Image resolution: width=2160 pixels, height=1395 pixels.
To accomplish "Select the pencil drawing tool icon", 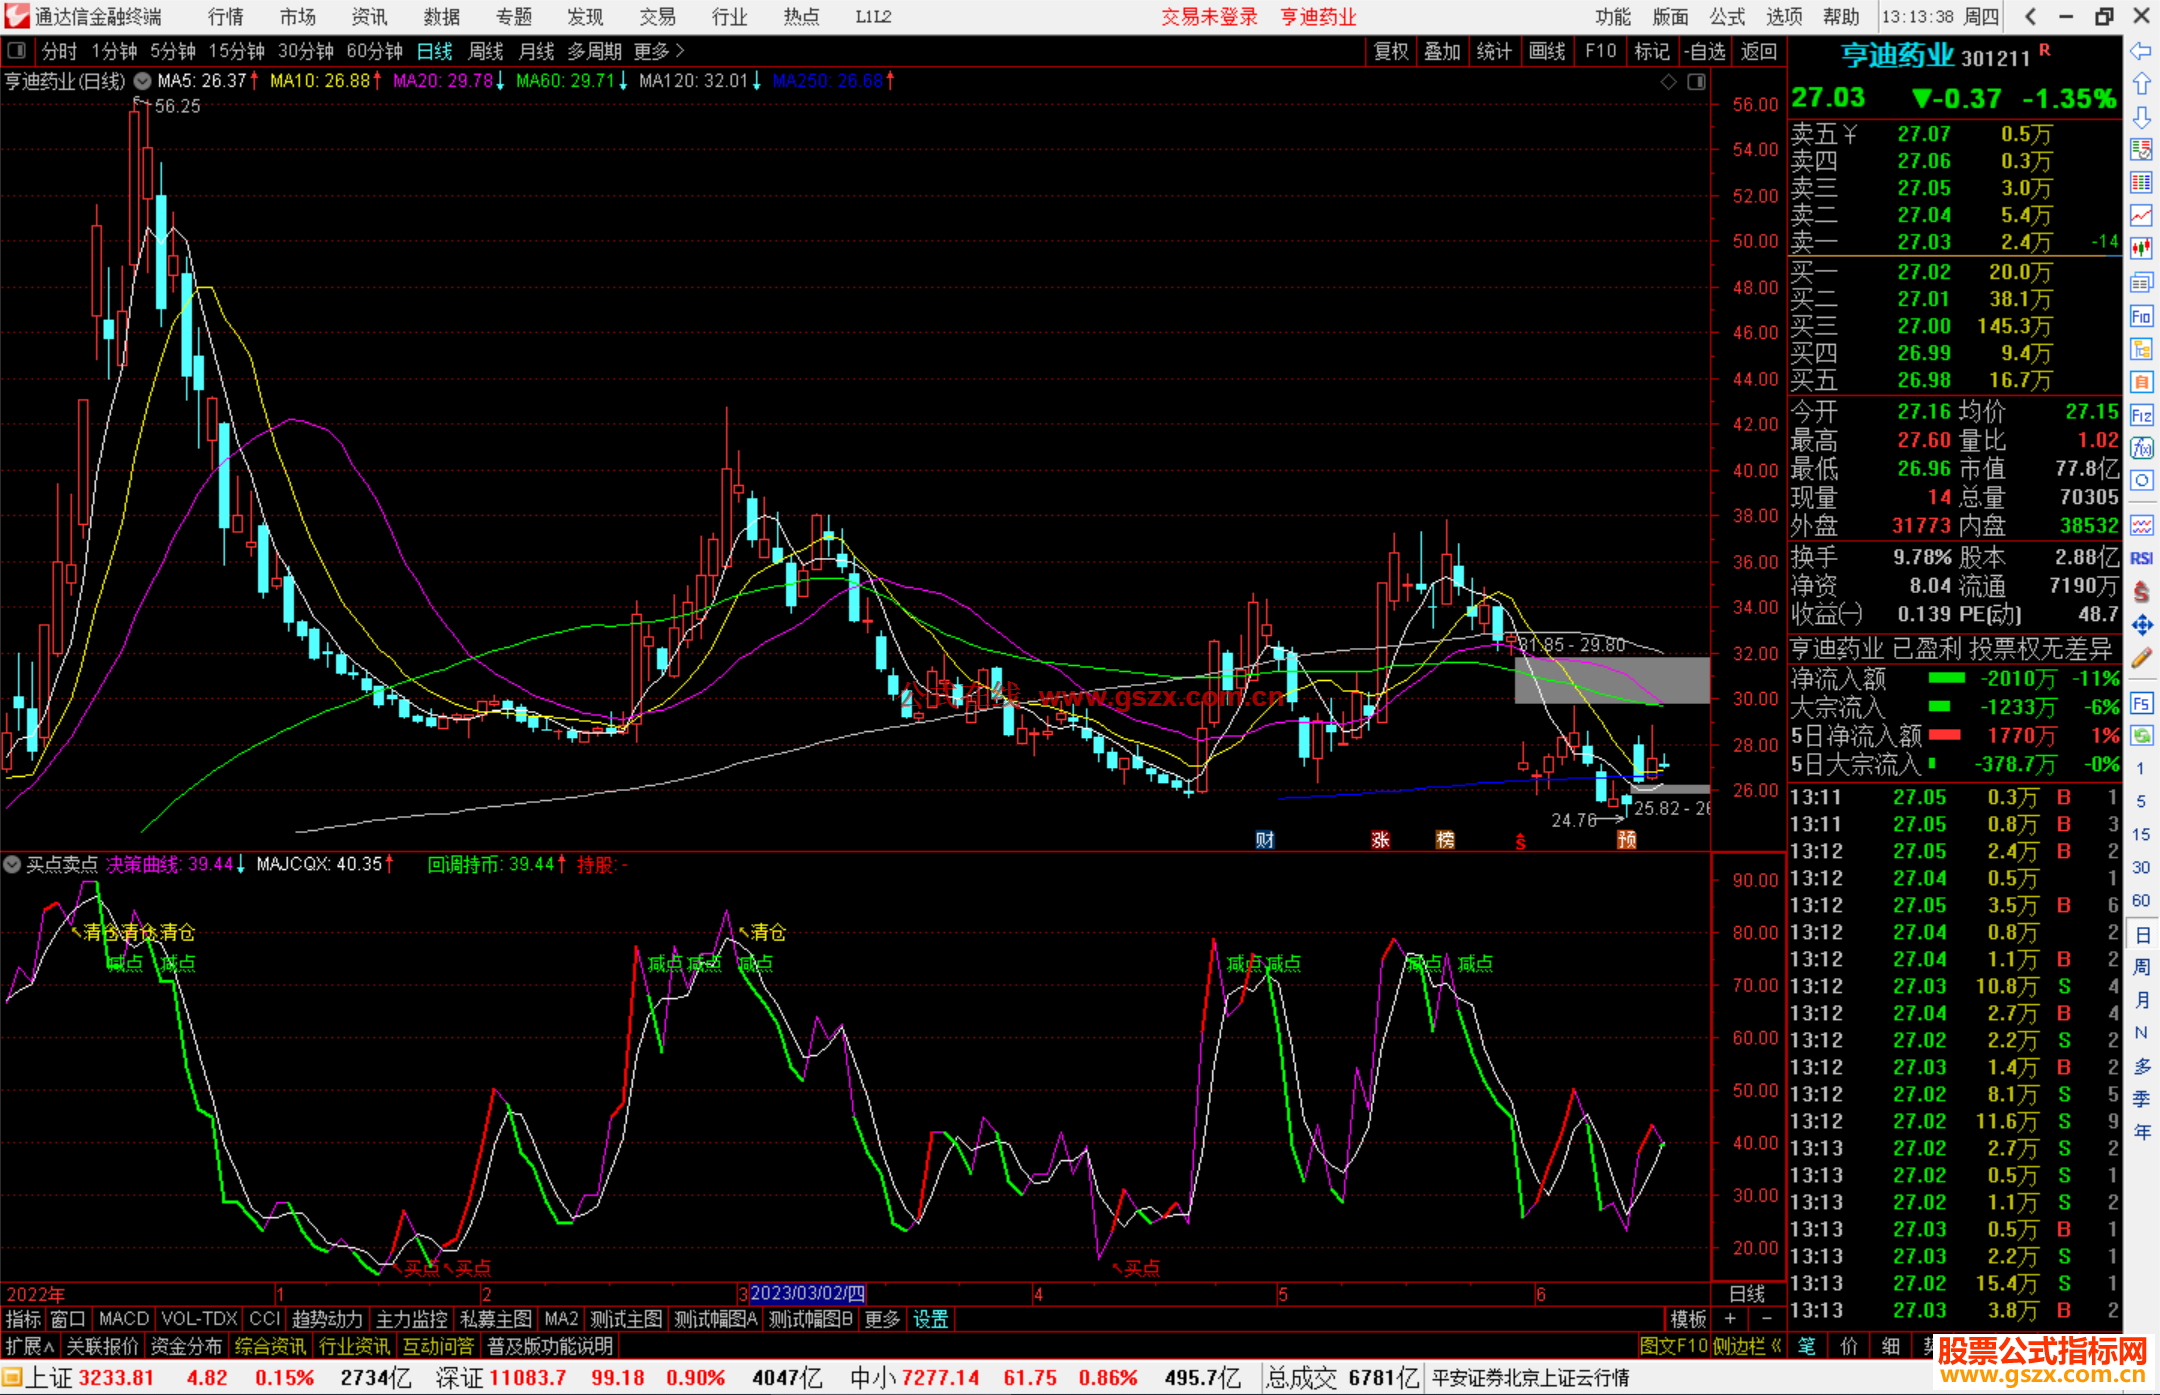I will (2141, 659).
